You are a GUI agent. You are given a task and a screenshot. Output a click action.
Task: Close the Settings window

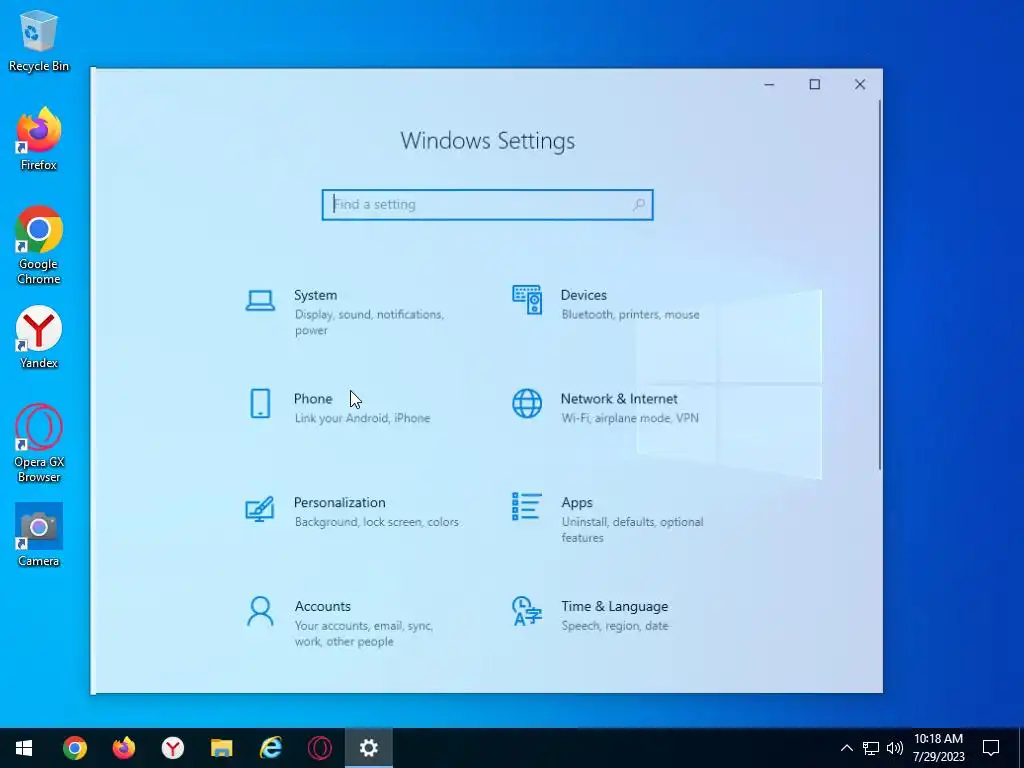click(x=860, y=84)
